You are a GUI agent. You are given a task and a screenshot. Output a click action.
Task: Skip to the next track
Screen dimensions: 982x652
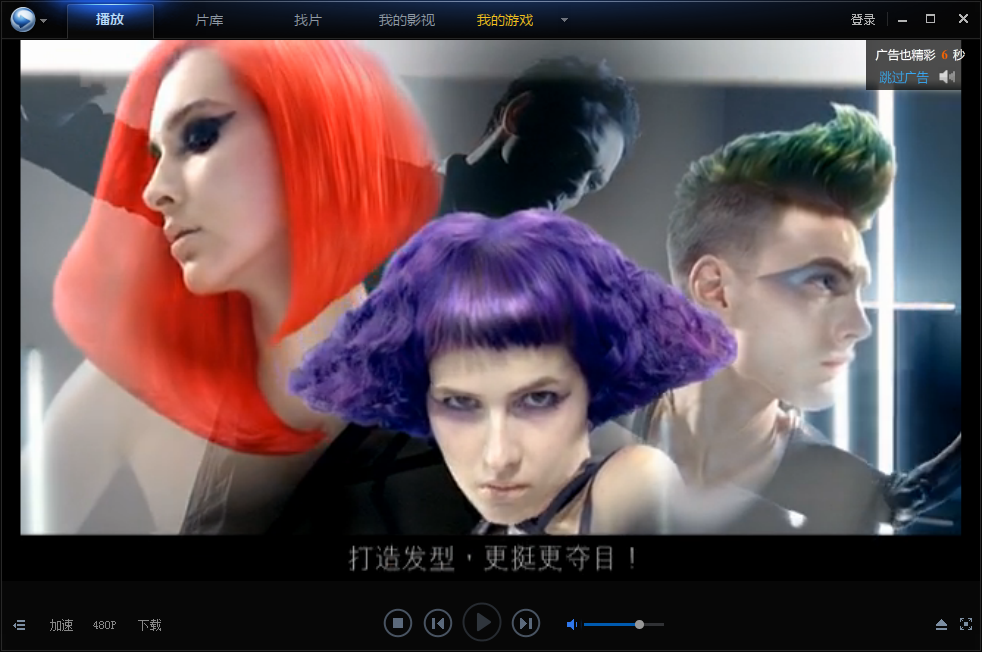525,623
